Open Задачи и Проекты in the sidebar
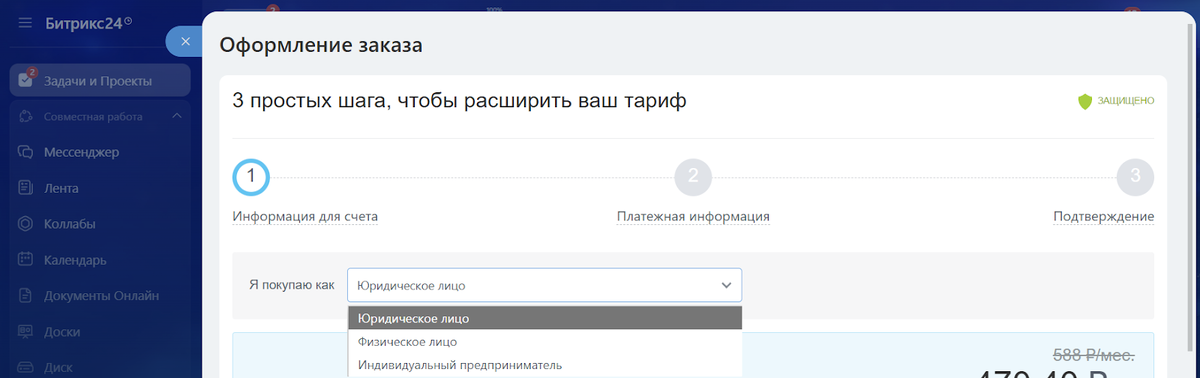1200x378 pixels. tap(100, 81)
